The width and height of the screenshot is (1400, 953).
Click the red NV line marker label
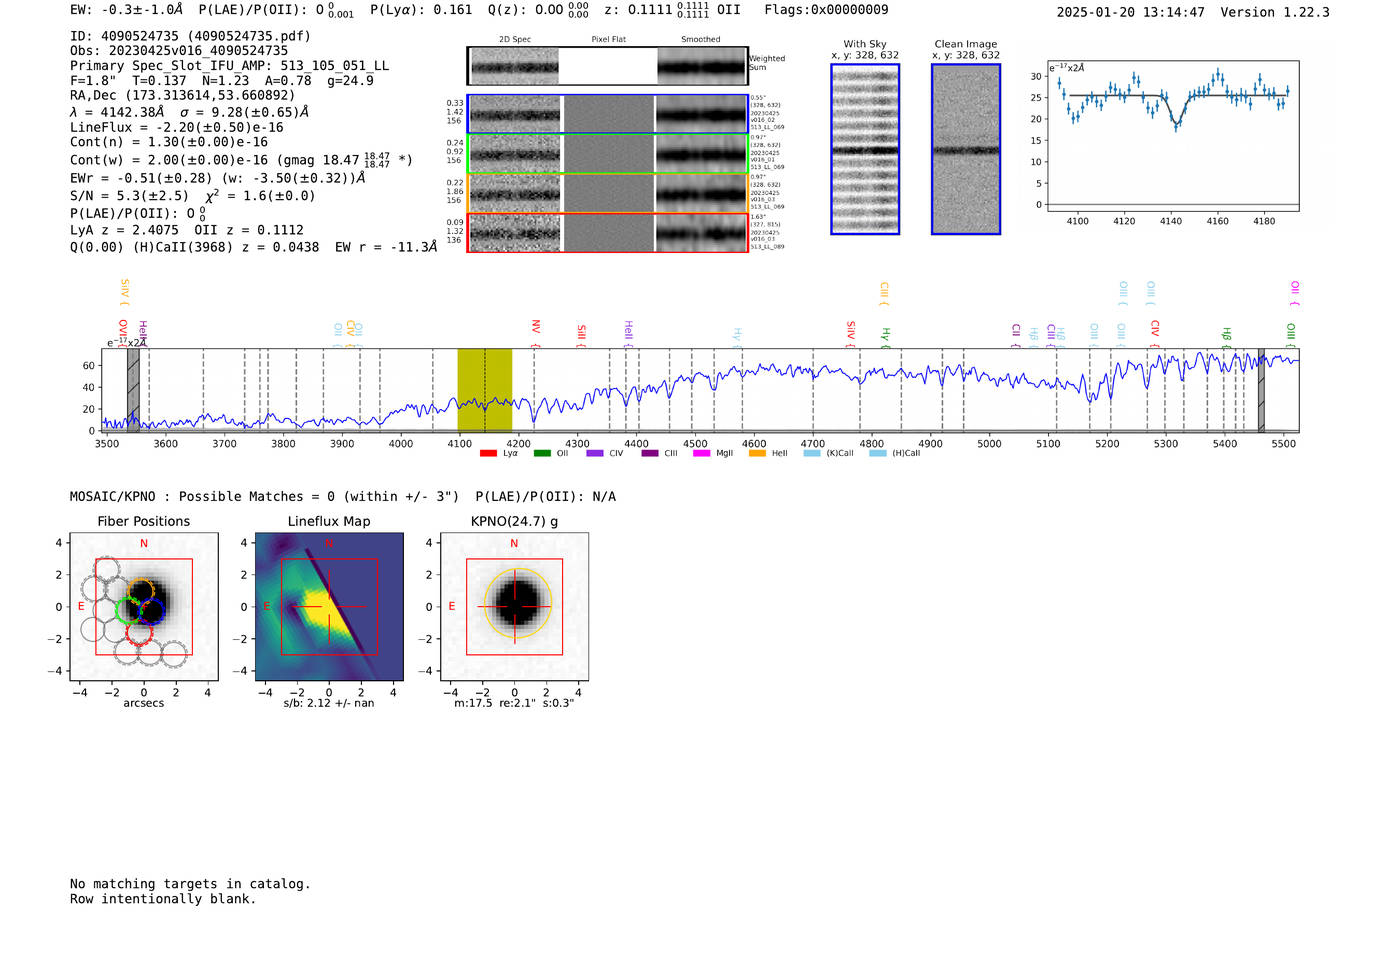tap(536, 328)
